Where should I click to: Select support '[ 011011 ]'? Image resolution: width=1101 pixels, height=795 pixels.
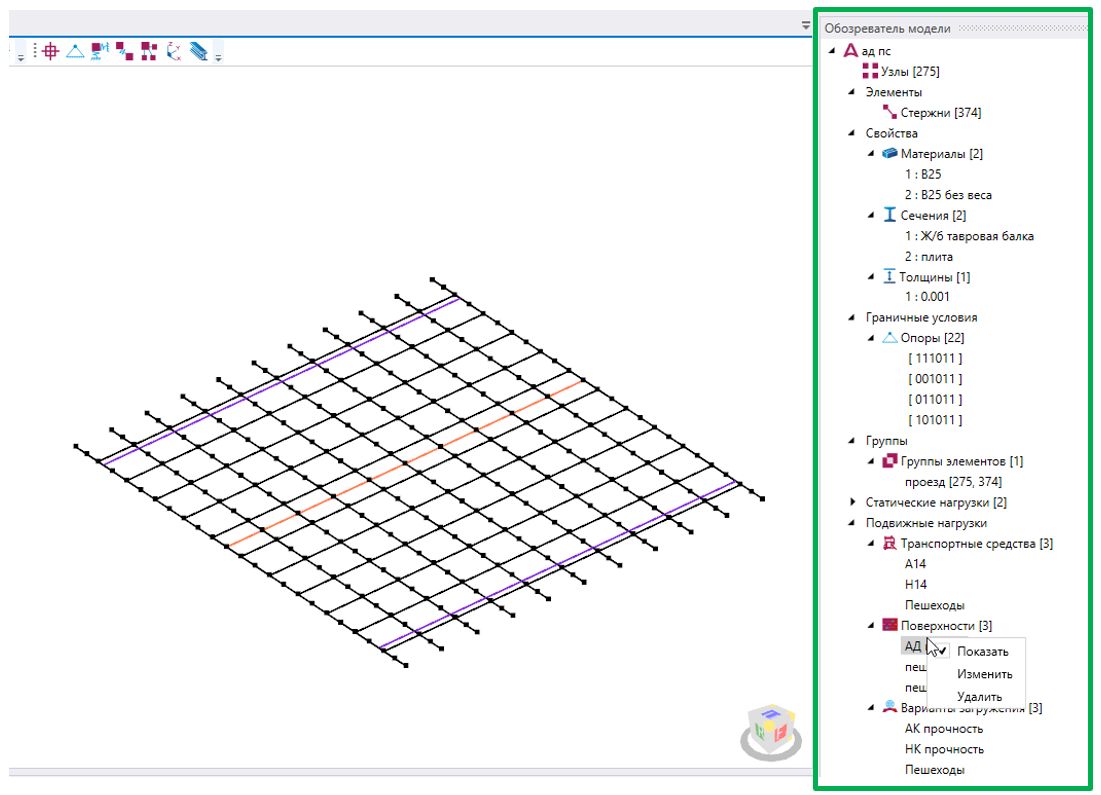click(935, 400)
